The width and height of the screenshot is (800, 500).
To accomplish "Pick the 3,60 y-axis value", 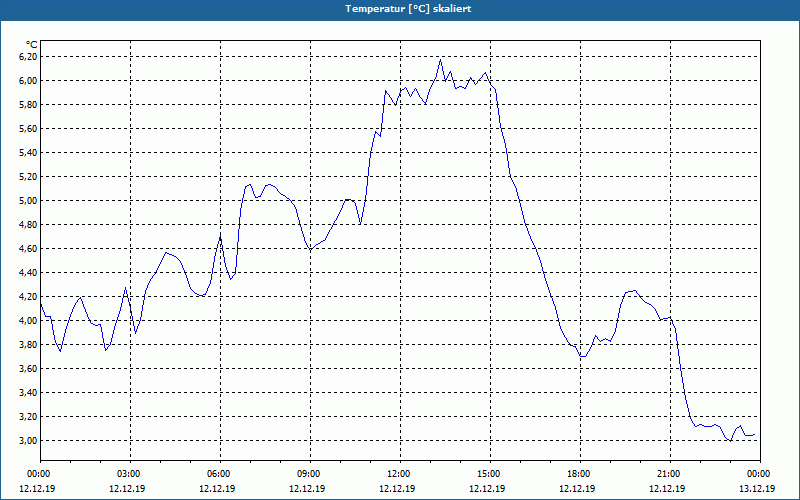I will pyautogui.click(x=28, y=368).
